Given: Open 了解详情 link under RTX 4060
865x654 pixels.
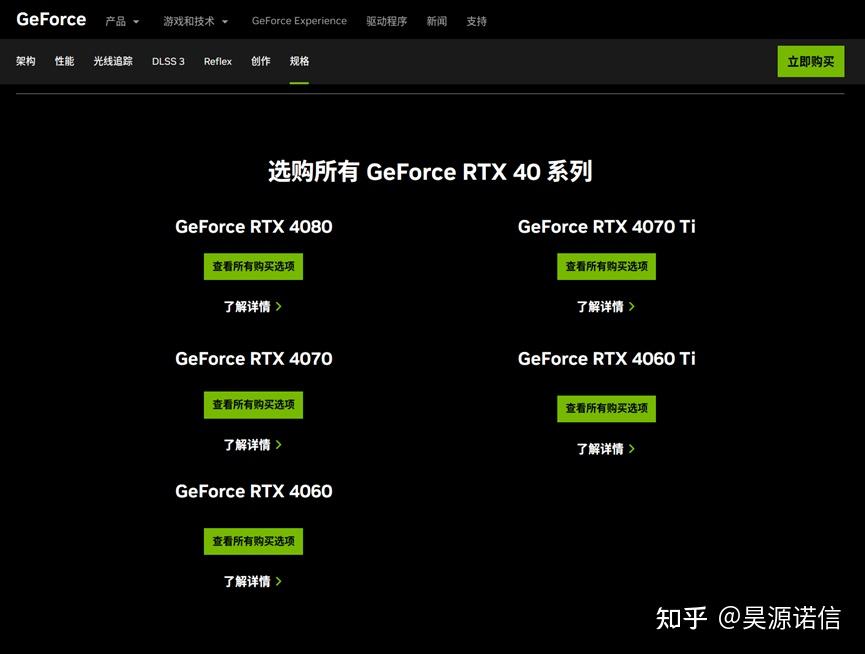Looking at the screenshot, I should click(253, 581).
